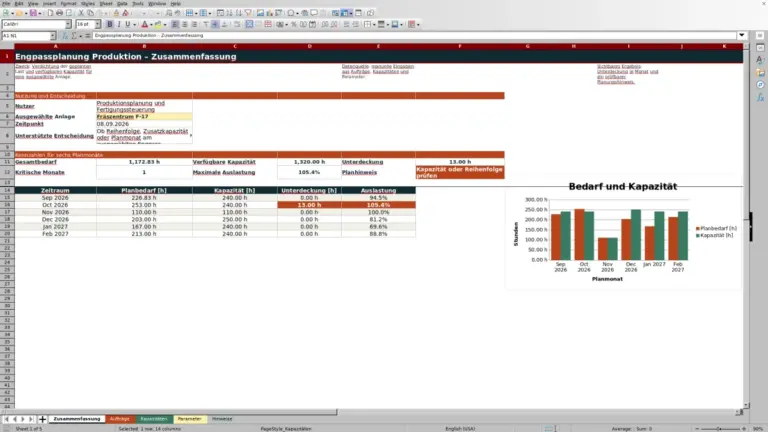Open the Sheet menu
768x432 pixels.
[105, 3]
